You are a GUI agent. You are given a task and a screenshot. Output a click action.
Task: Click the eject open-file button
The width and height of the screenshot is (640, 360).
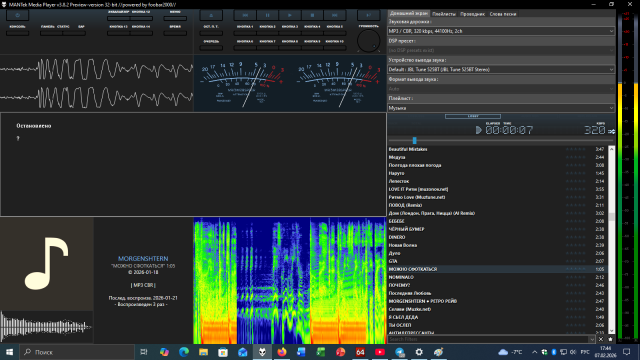pos(211,15)
